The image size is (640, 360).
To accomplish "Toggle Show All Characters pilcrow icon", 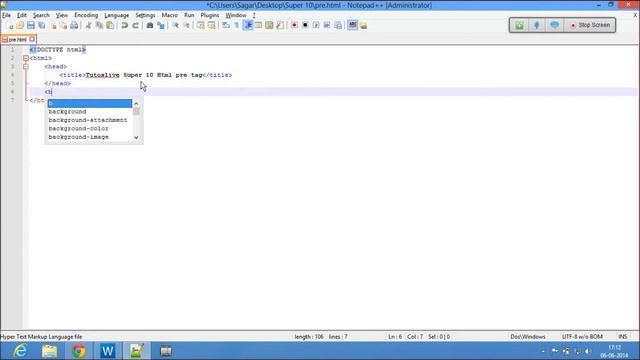I will click(237, 25).
